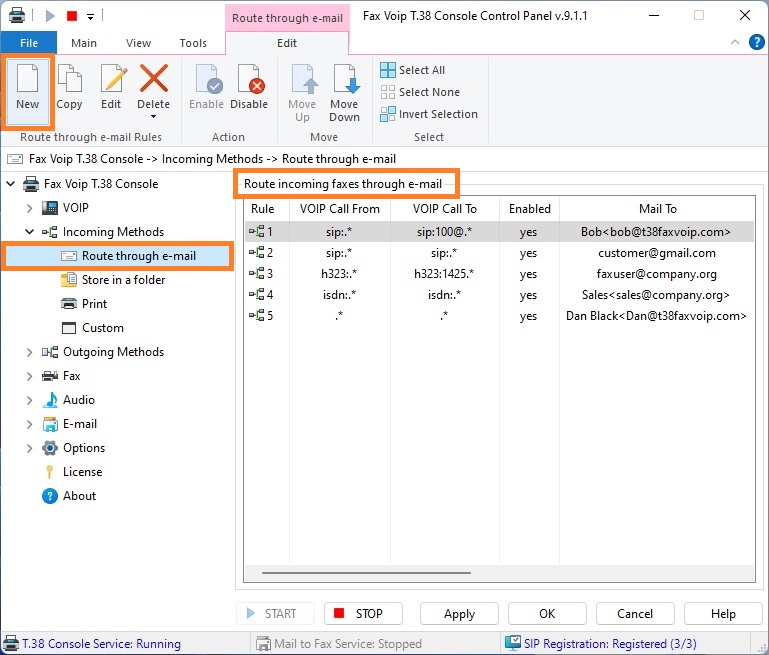Expand the Fax tree node
Viewport: 769px width, 655px height.
[x=29, y=376]
